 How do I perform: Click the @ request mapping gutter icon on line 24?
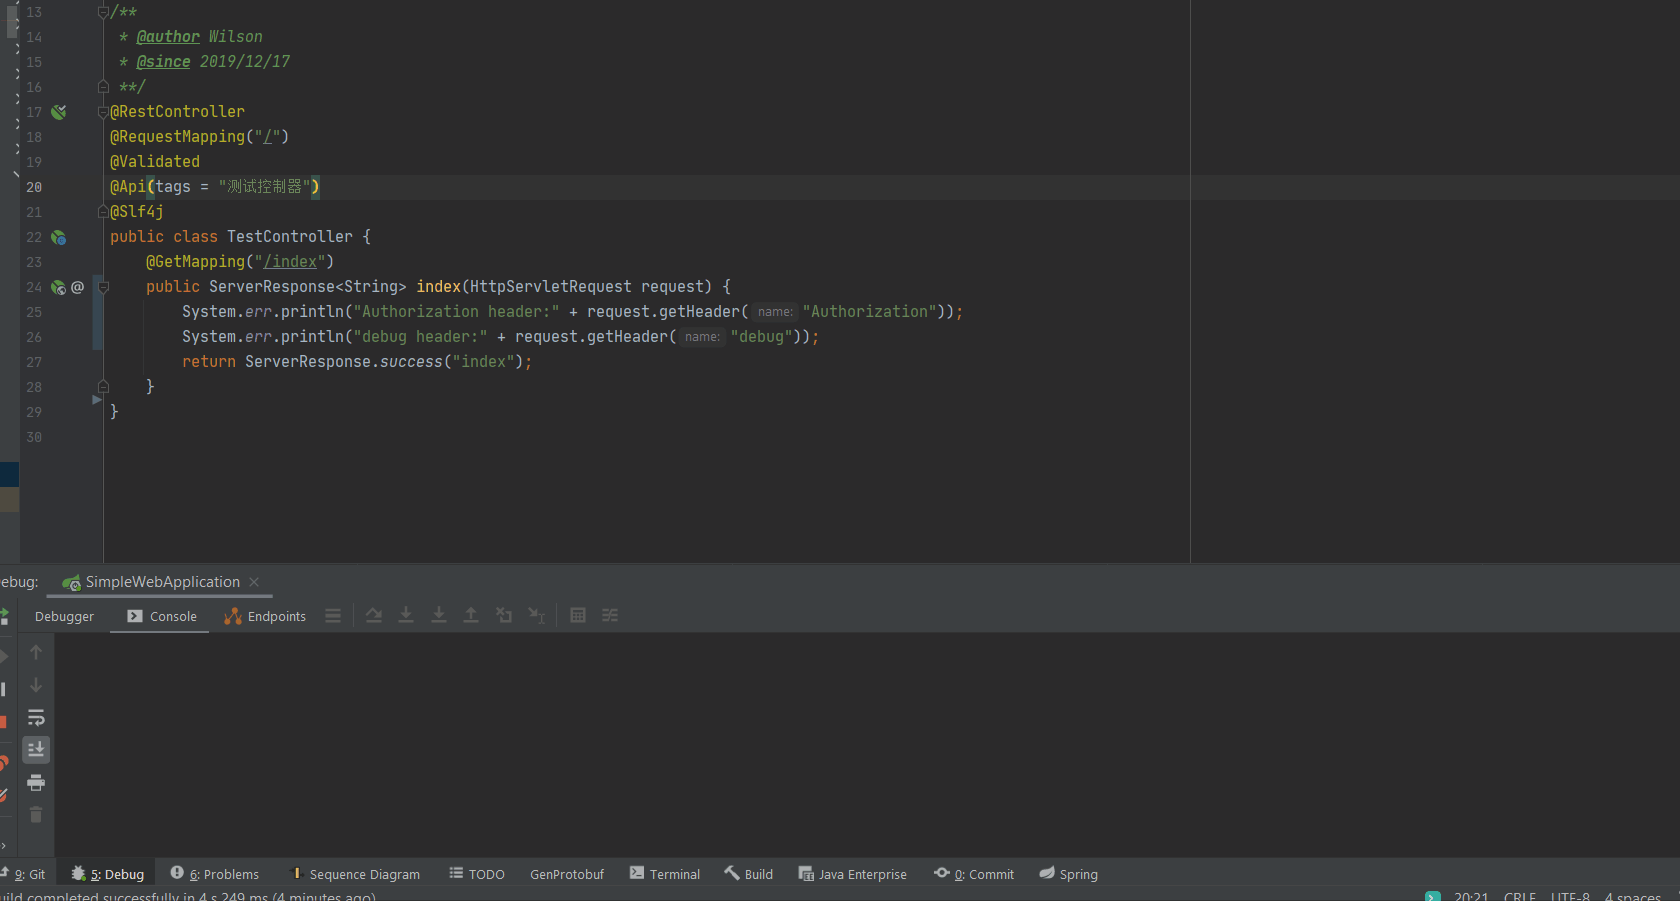click(x=77, y=287)
